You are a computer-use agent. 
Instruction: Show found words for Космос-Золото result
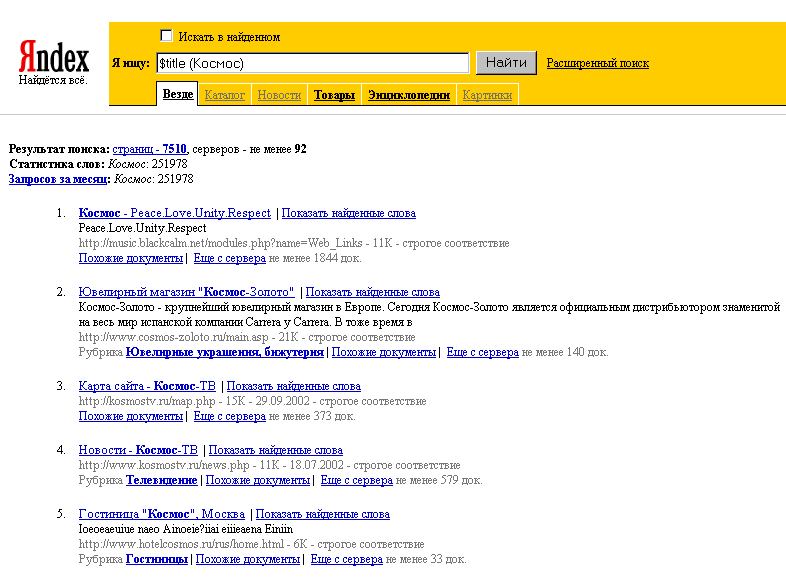coord(372,292)
